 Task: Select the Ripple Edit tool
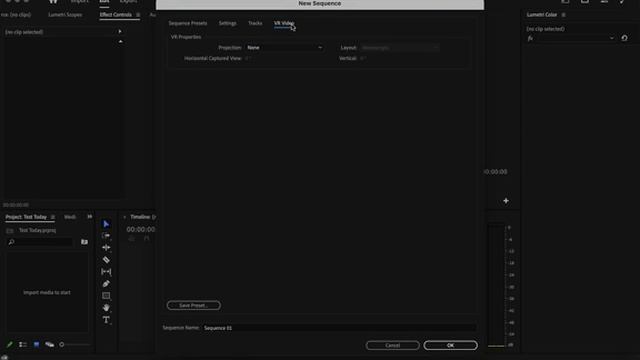(106, 248)
